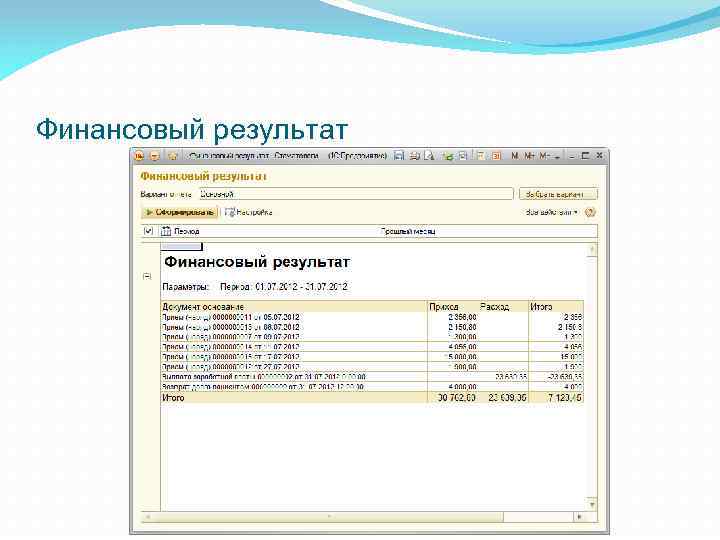720x540 pixels.
Task: Click the Вариант отчета input field
Action: pos(356,194)
